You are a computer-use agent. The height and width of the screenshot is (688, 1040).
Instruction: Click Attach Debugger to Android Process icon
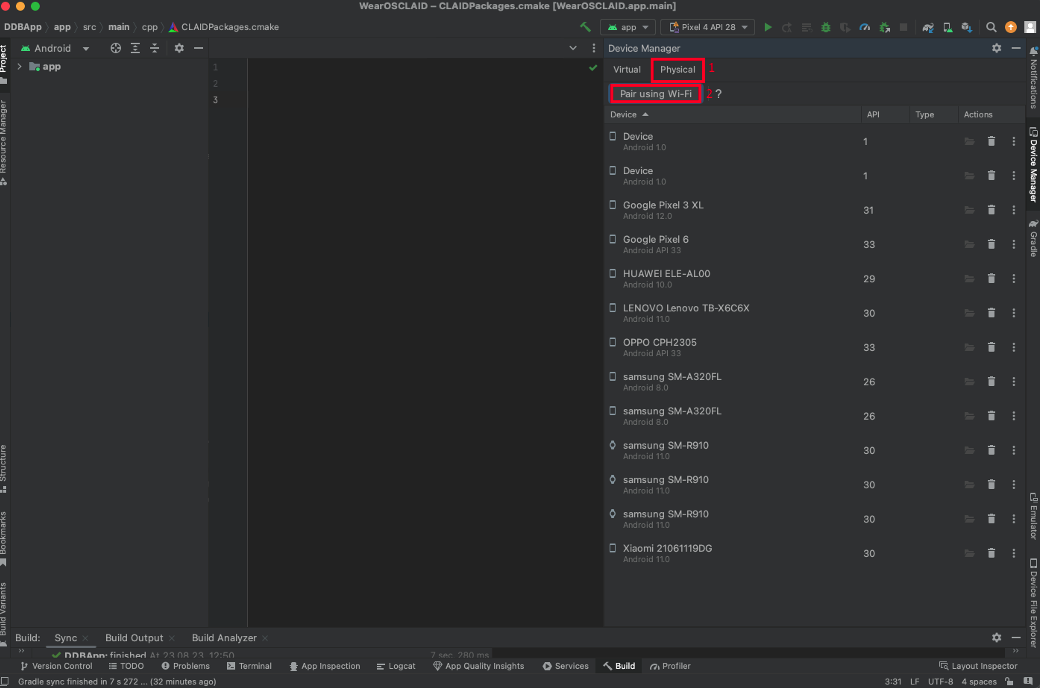pyautogui.click(x=884, y=27)
